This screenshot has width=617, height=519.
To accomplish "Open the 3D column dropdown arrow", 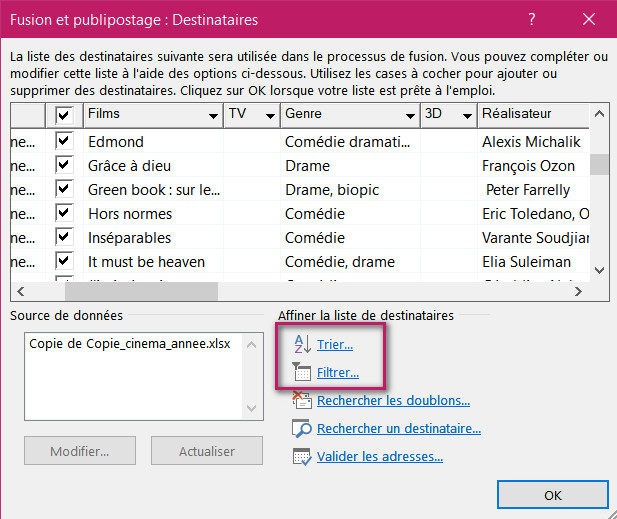I will pos(466,116).
